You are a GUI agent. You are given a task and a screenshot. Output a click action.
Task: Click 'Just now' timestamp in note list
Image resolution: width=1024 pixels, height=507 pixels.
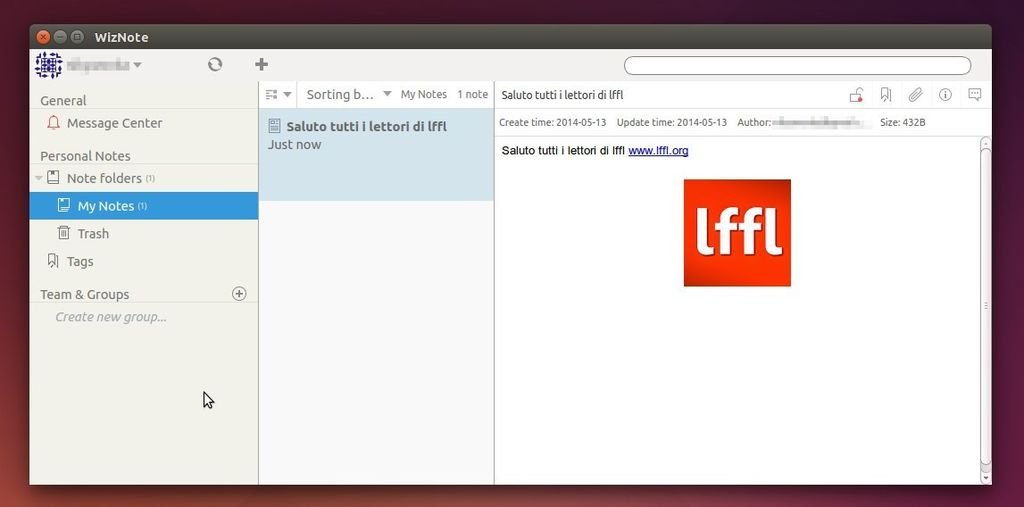[x=295, y=145]
